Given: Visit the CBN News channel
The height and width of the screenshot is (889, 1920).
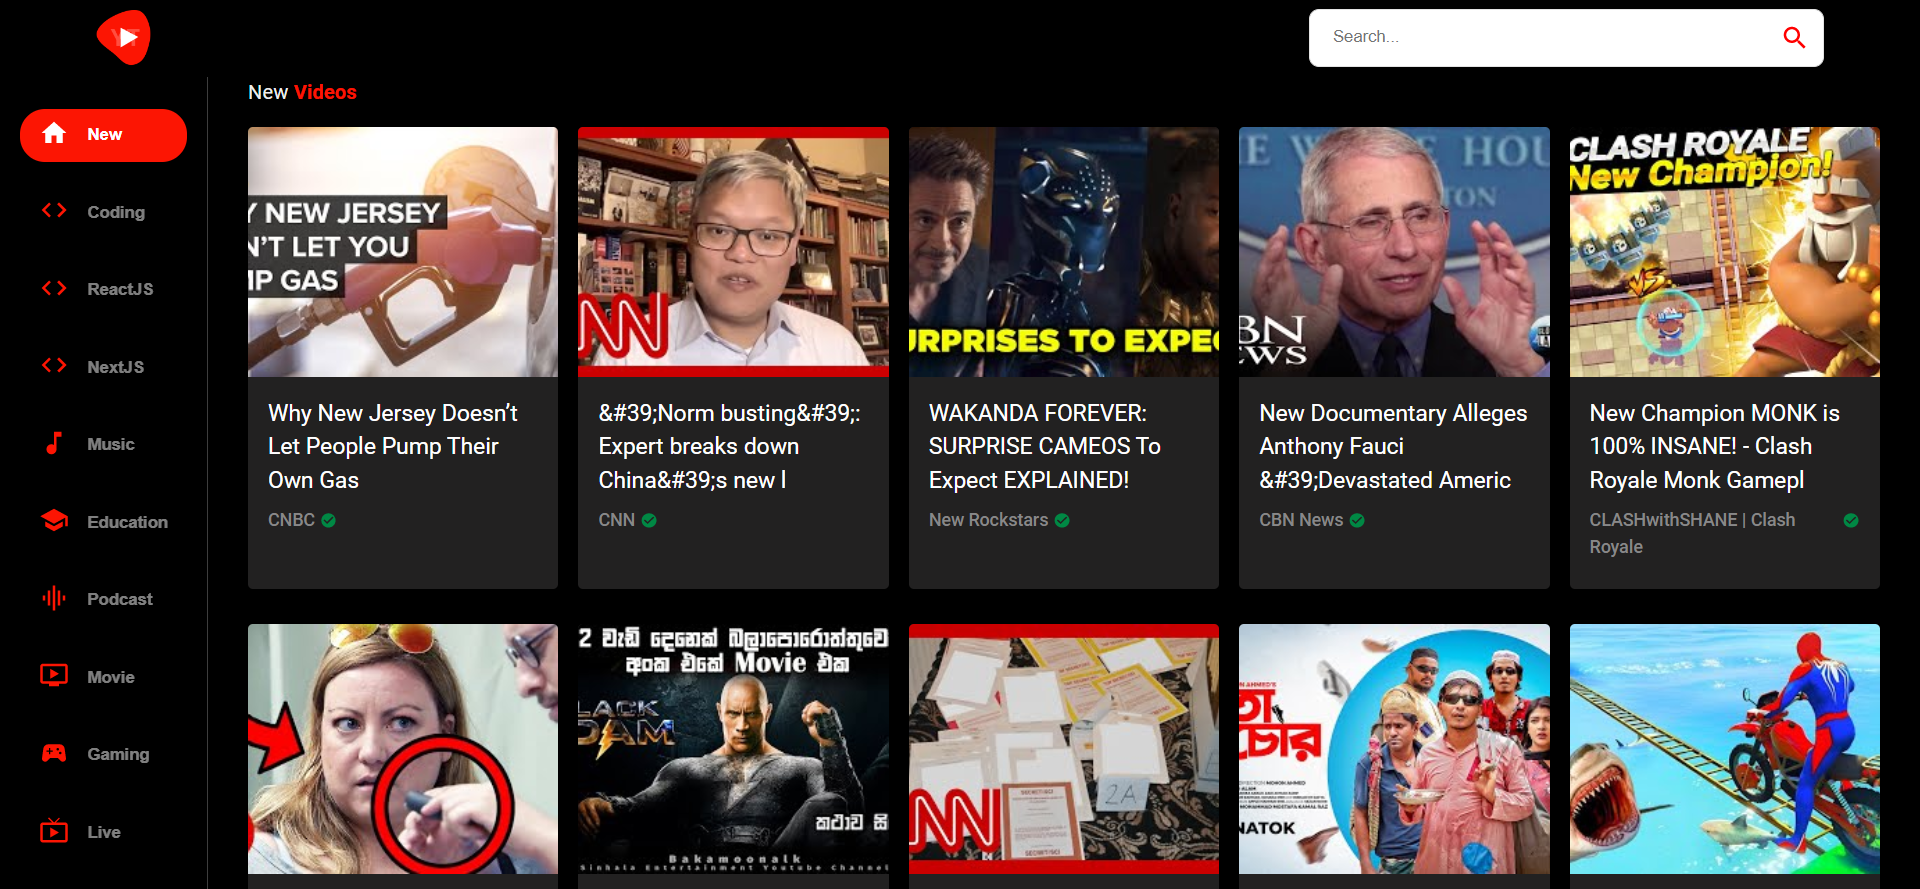Looking at the screenshot, I should [1301, 520].
